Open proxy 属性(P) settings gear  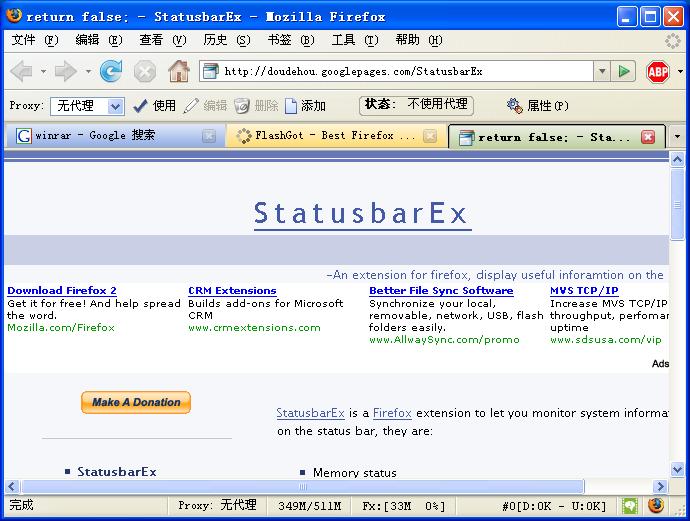point(538,106)
